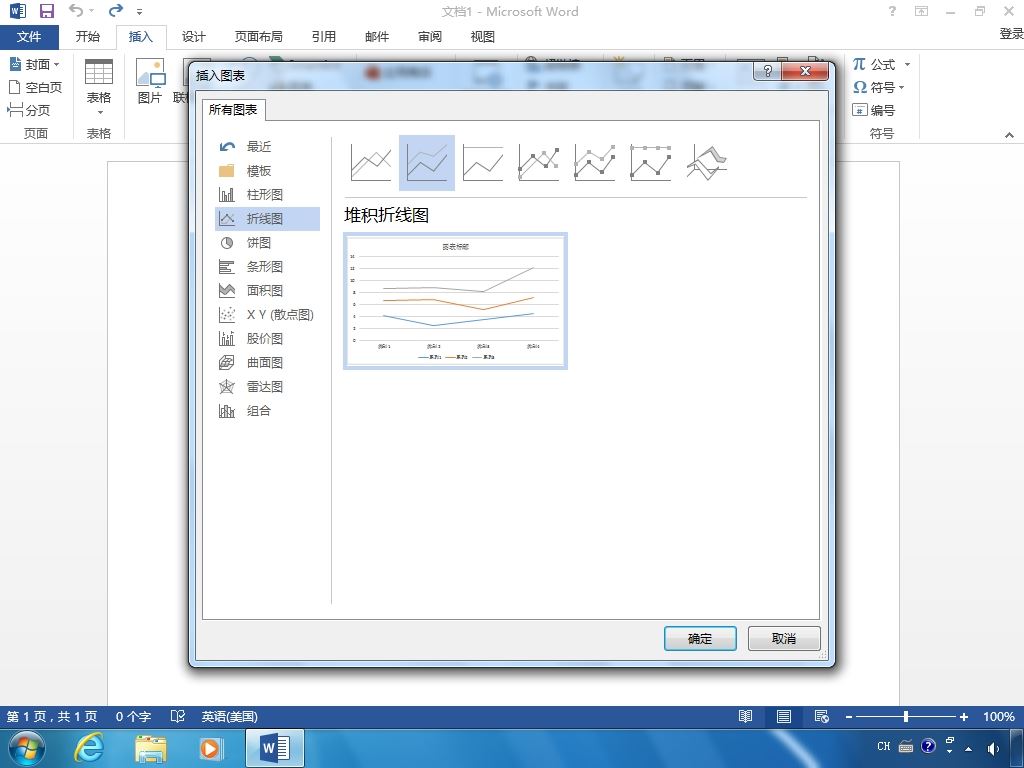Insert a 空白页 blank page

(35, 87)
